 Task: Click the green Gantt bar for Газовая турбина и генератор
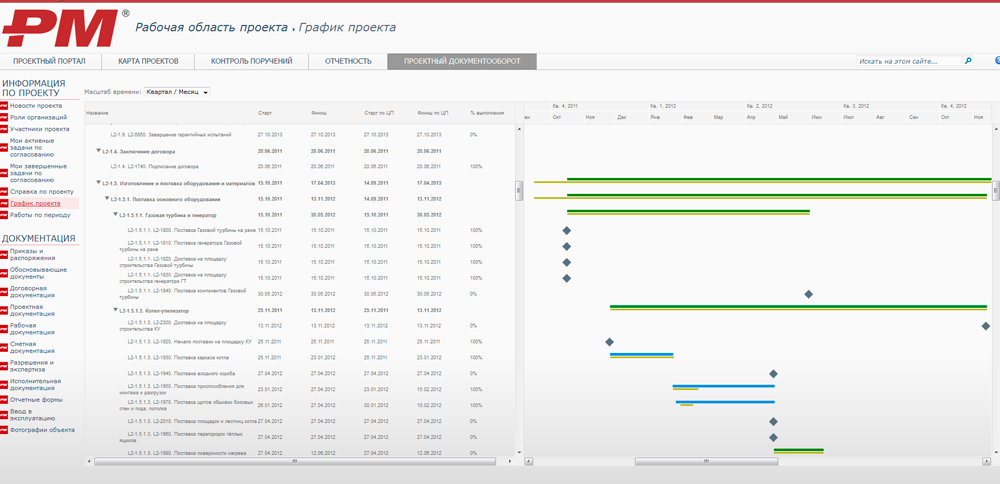(688, 211)
